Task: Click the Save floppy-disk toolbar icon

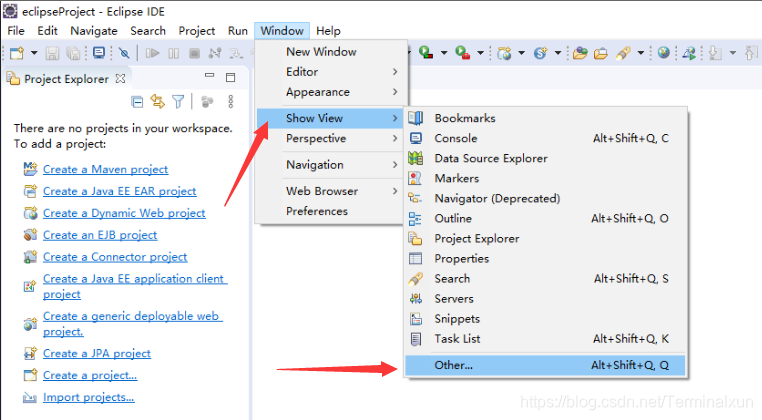Action: [52, 52]
